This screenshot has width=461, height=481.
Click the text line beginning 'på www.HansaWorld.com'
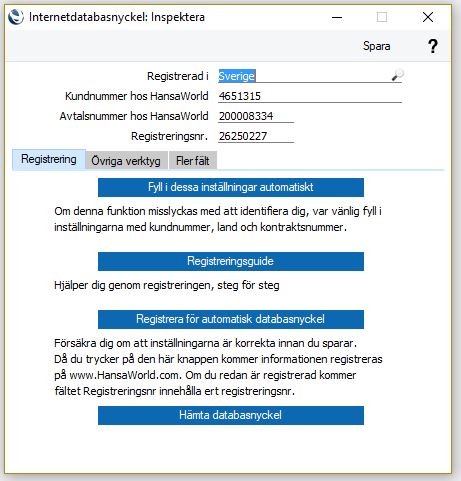pyautogui.click(x=205, y=375)
